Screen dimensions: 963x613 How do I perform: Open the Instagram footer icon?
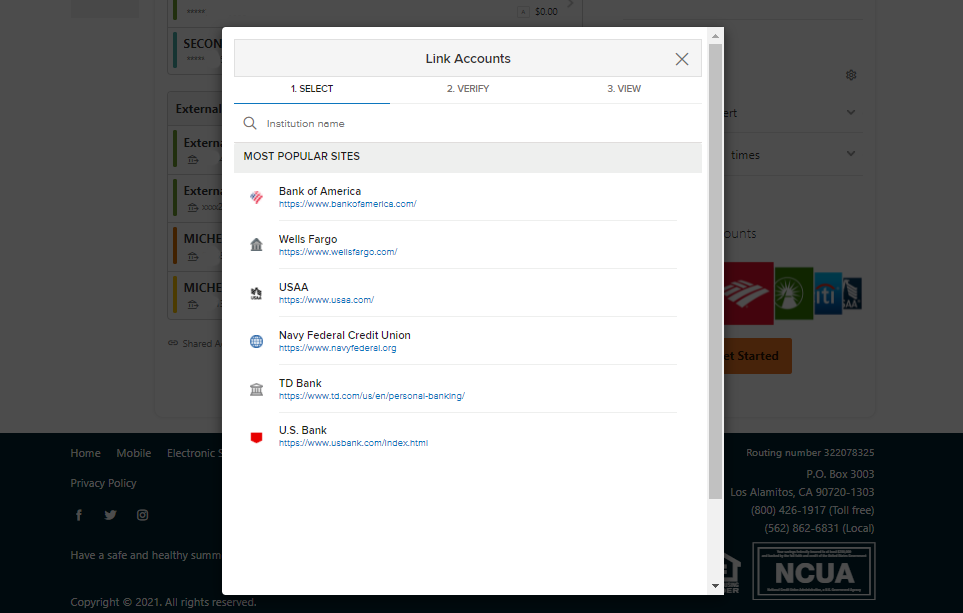pos(142,515)
